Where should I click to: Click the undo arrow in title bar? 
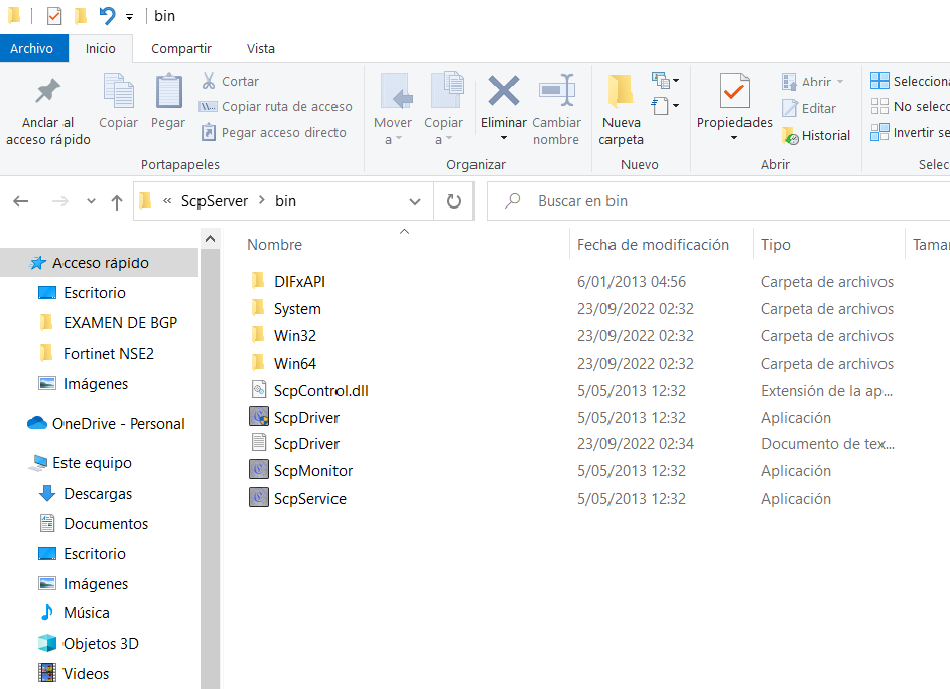pos(107,16)
